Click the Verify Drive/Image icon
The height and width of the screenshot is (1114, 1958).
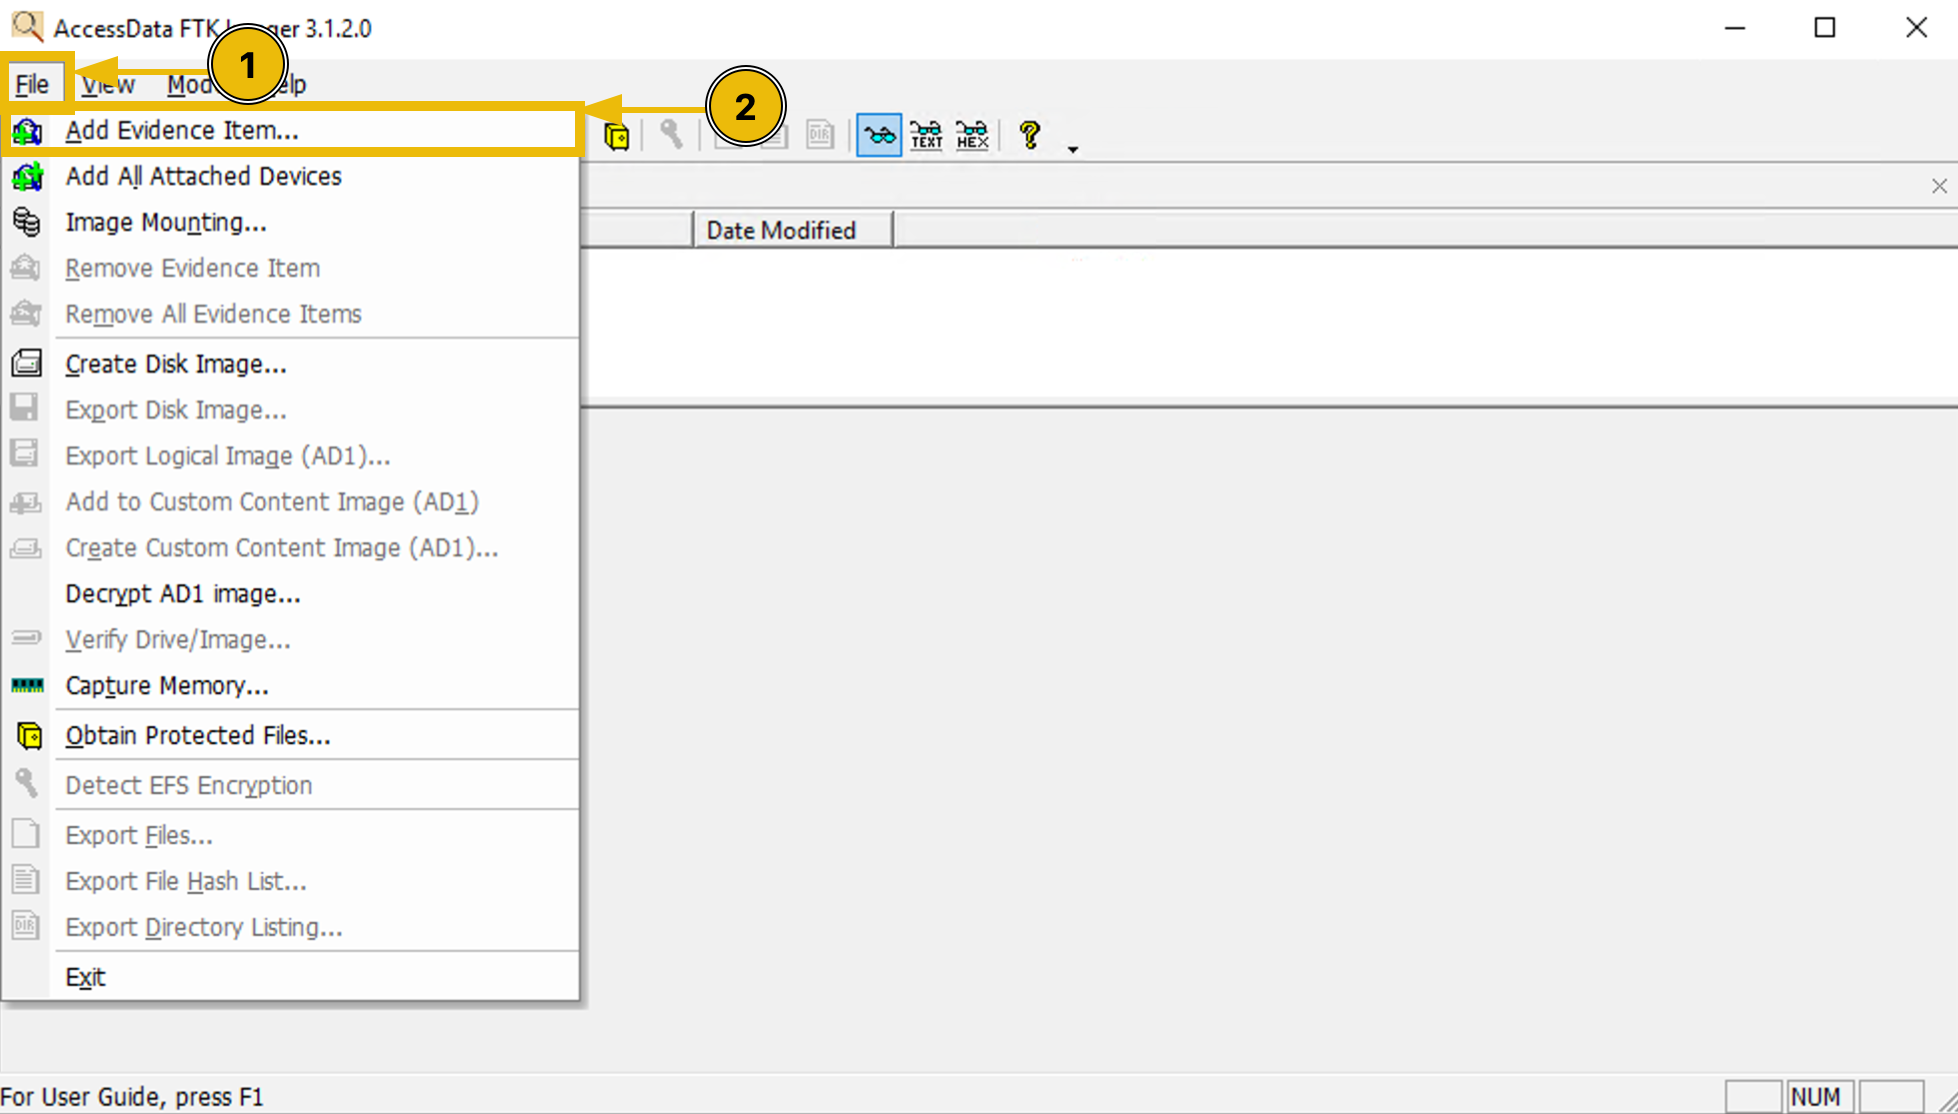(27, 637)
